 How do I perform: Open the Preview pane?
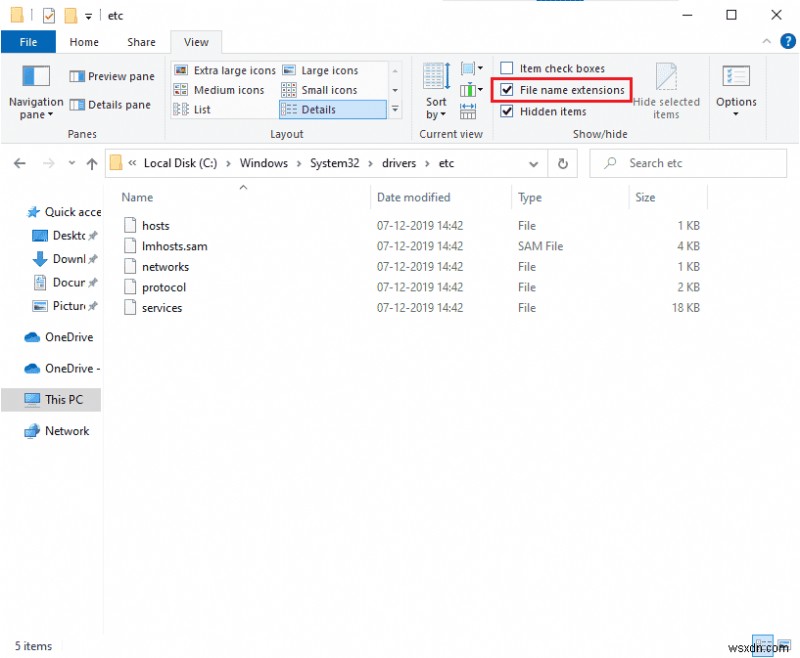(x=110, y=76)
